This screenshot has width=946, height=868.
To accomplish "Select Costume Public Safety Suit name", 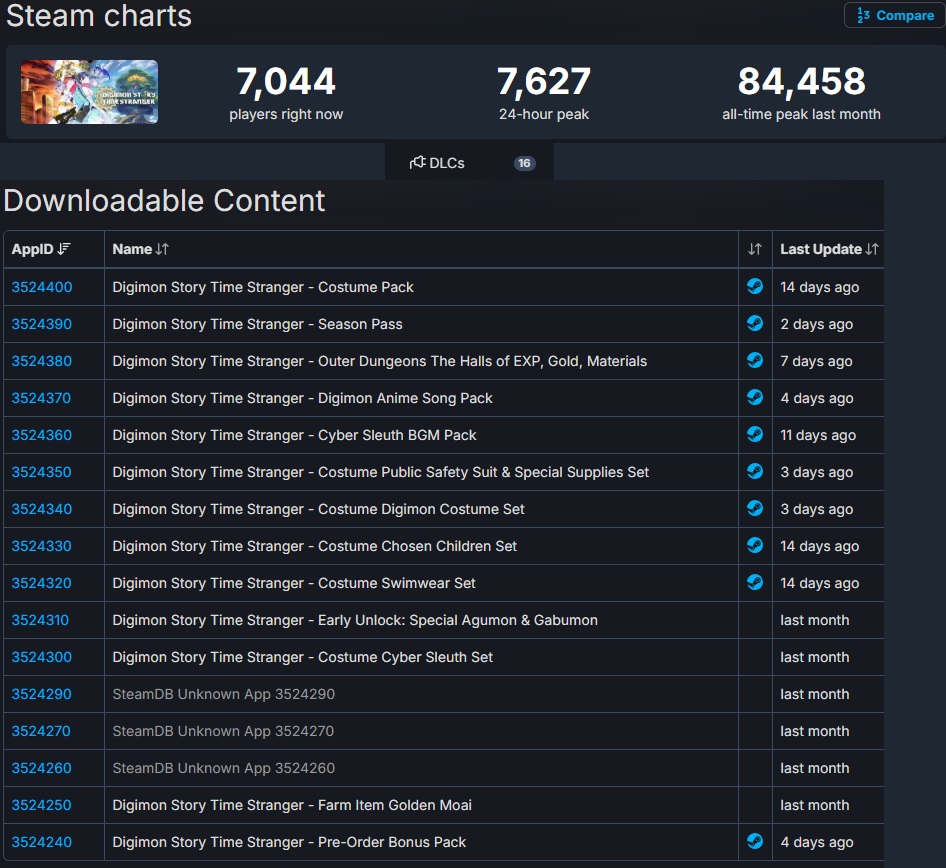I will (x=381, y=472).
